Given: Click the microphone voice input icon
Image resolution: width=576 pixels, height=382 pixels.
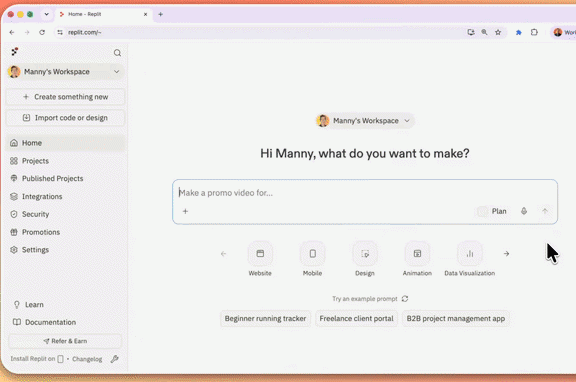Looking at the screenshot, I should tap(524, 211).
